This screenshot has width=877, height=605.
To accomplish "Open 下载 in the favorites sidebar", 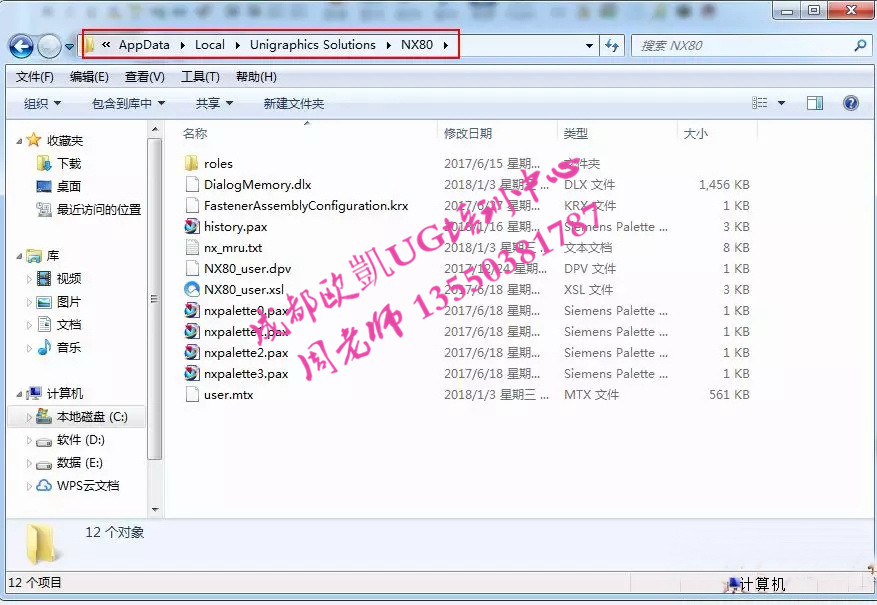I will click(69, 163).
